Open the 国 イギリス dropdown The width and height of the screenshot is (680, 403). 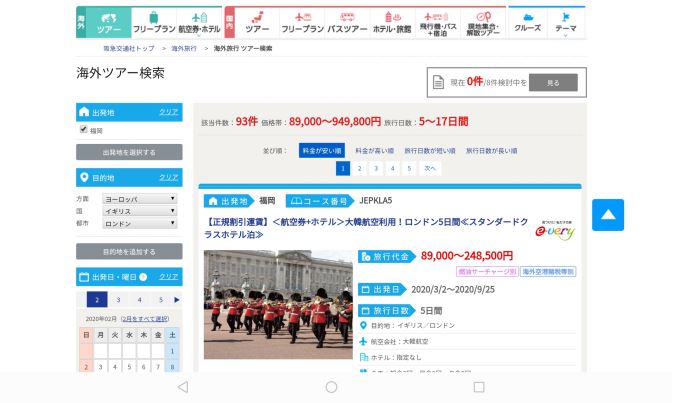pos(140,211)
